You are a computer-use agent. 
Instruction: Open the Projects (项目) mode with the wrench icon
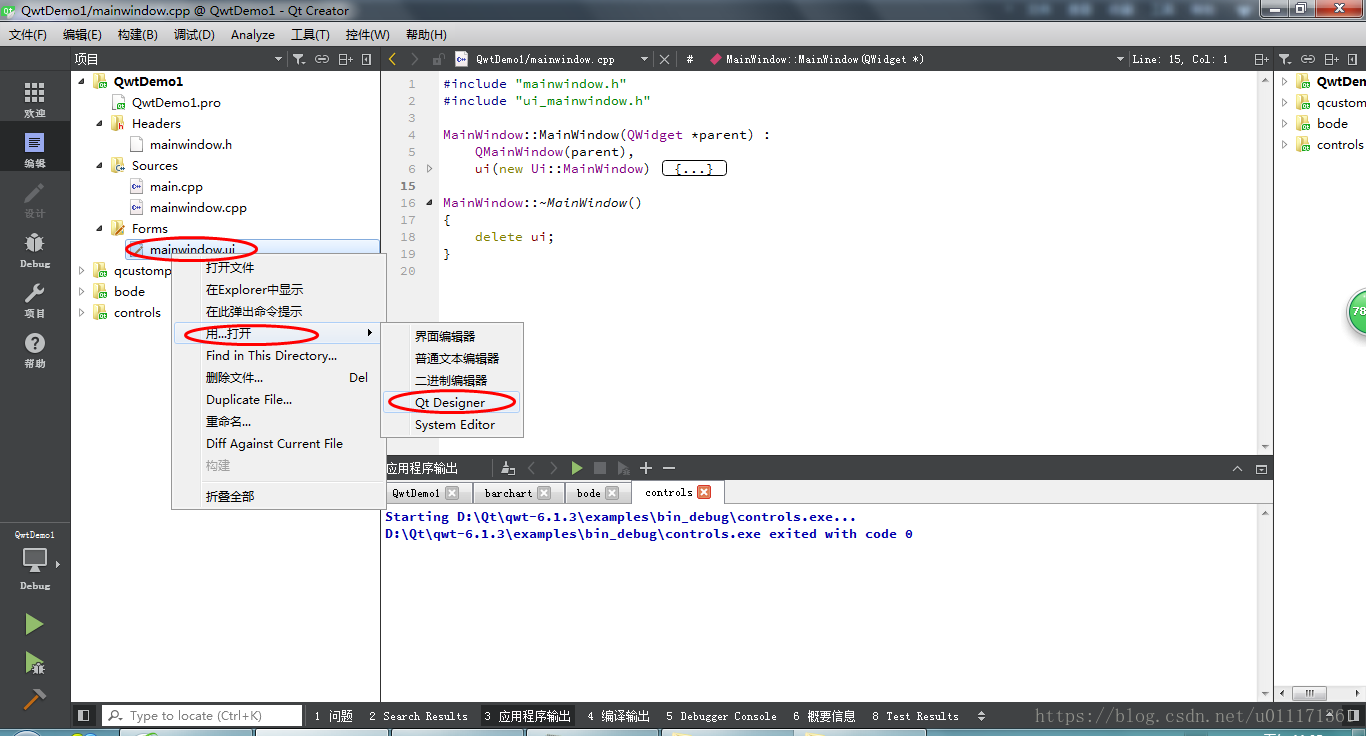(x=35, y=300)
